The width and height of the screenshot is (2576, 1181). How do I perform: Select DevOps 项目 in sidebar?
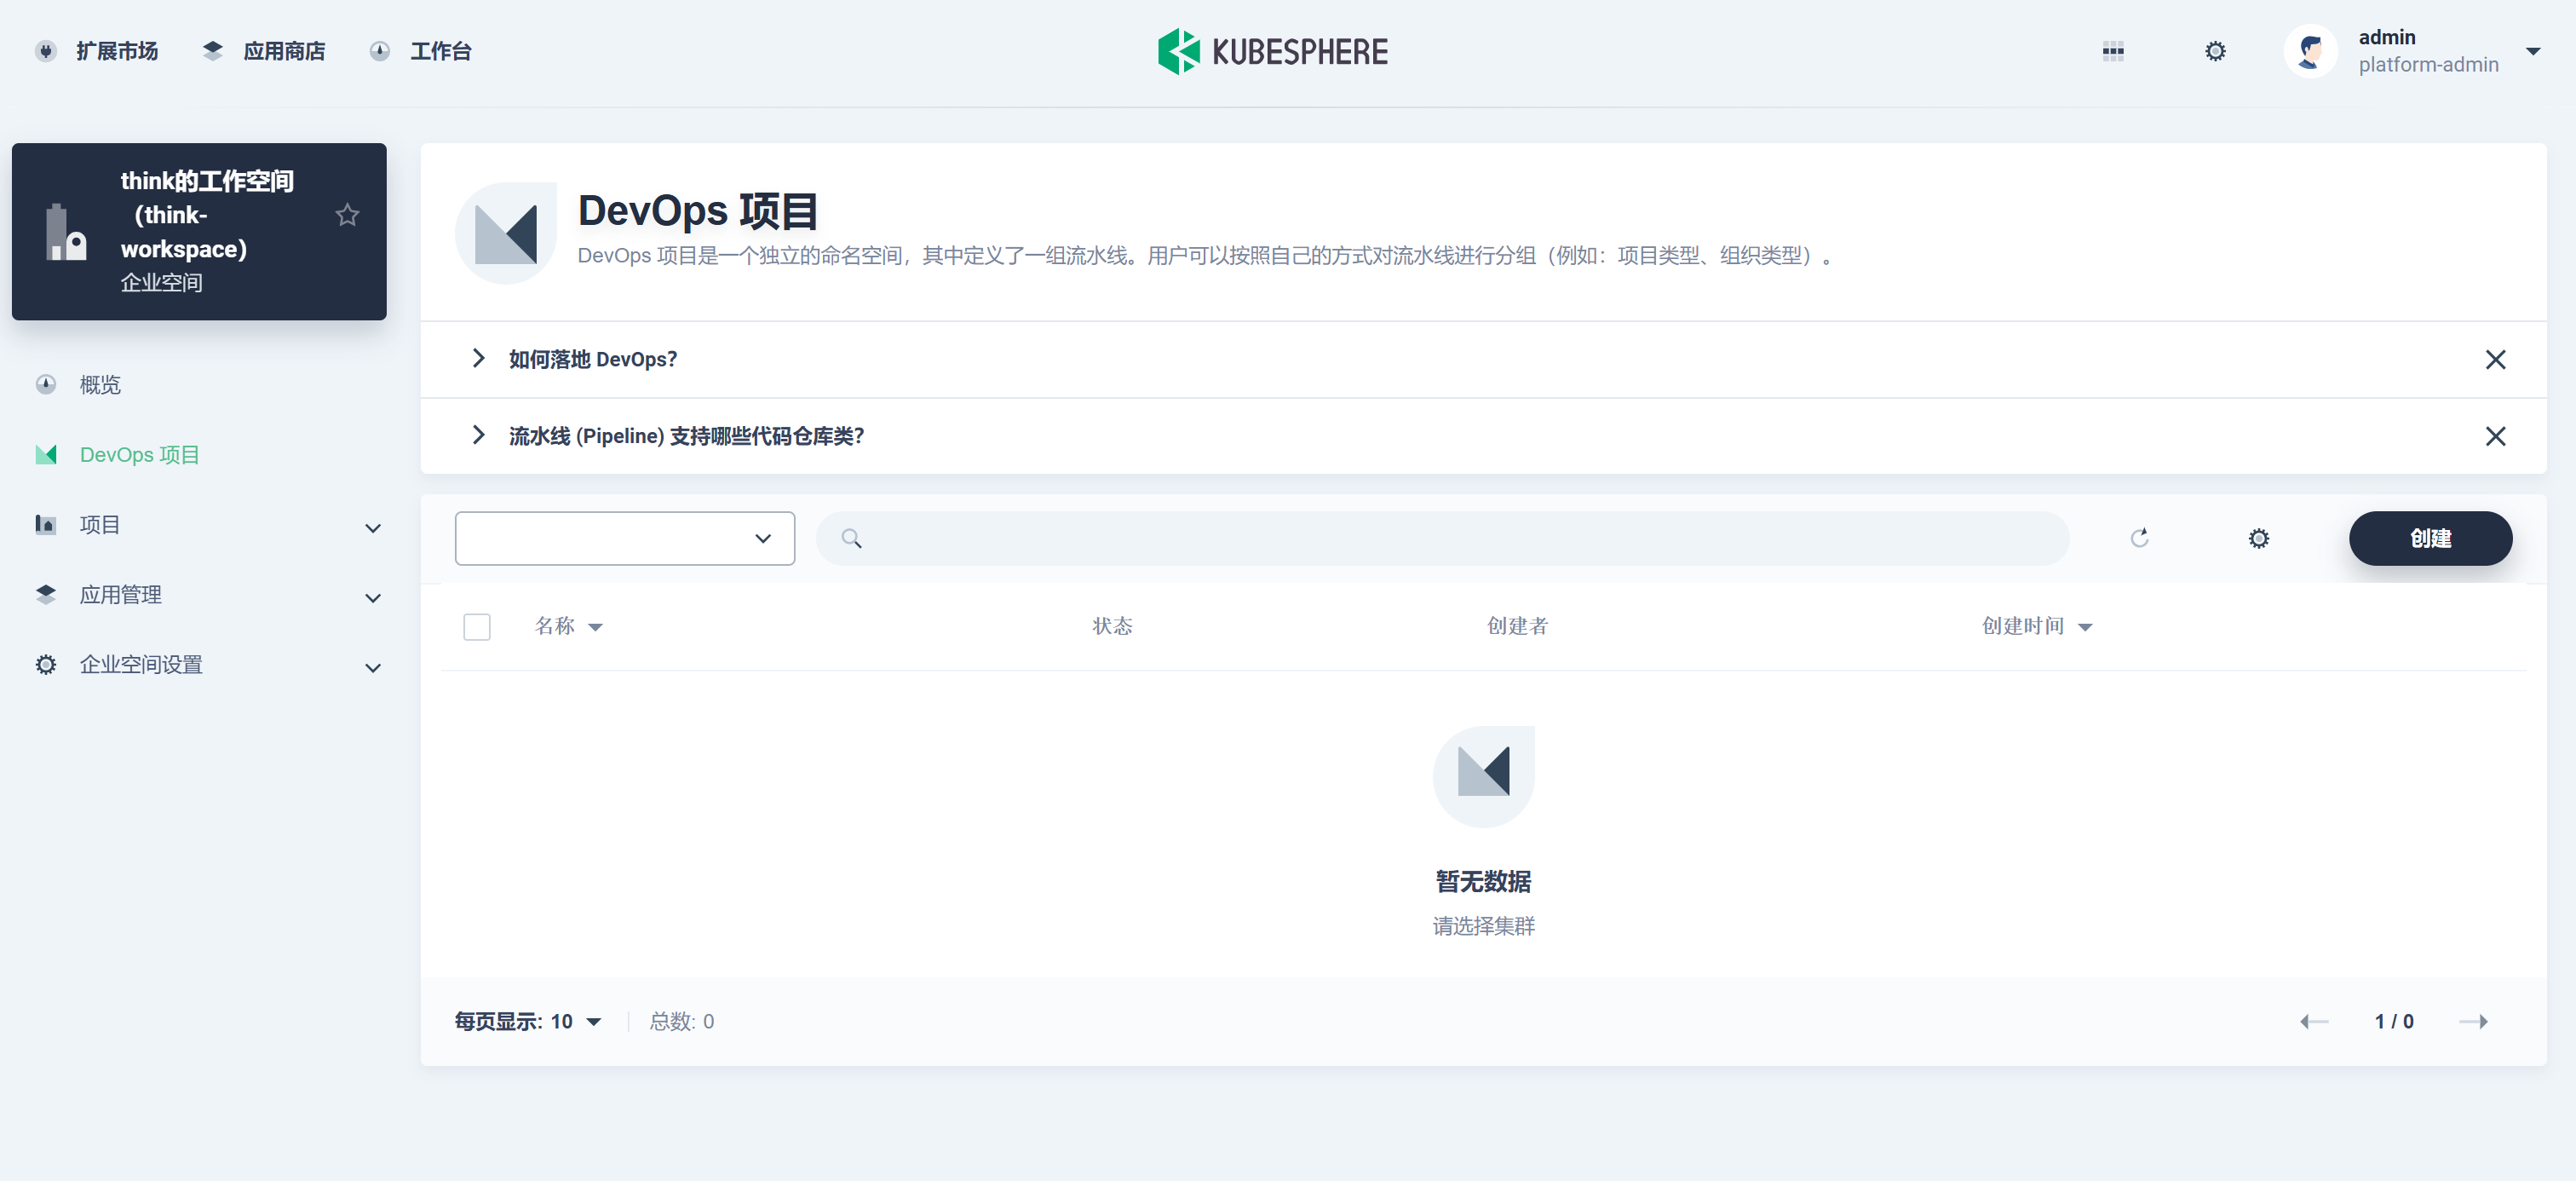click(x=140, y=455)
